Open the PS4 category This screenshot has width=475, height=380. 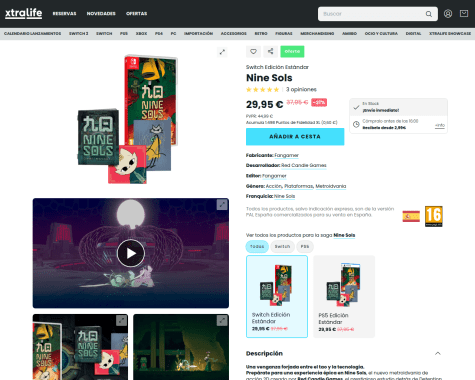pos(159,34)
